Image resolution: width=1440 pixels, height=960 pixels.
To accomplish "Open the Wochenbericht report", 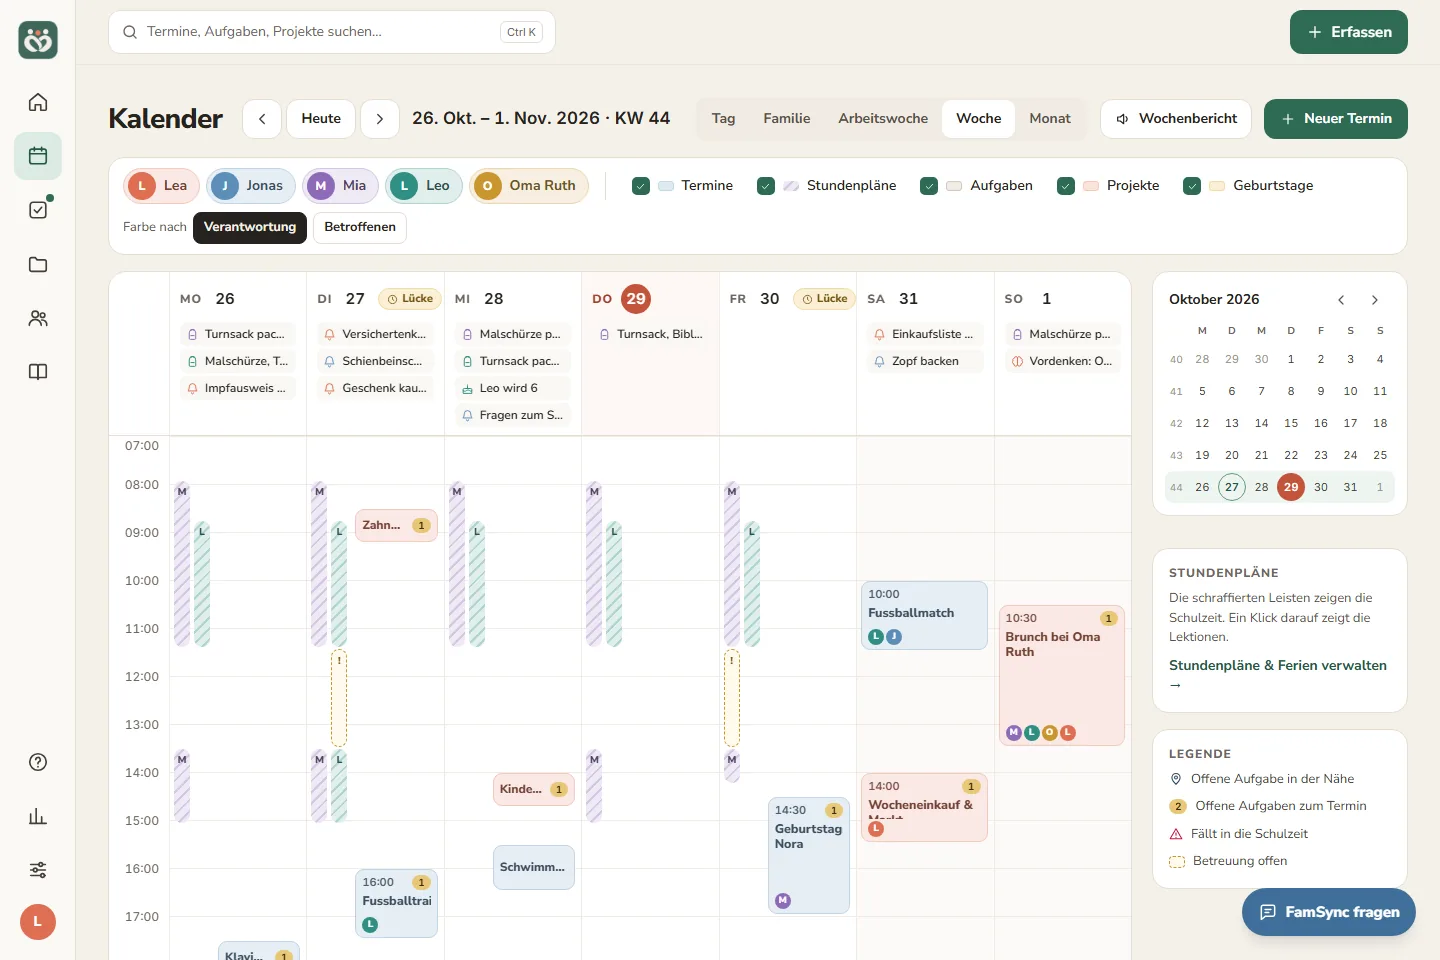I will click(x=1176, y=118).
